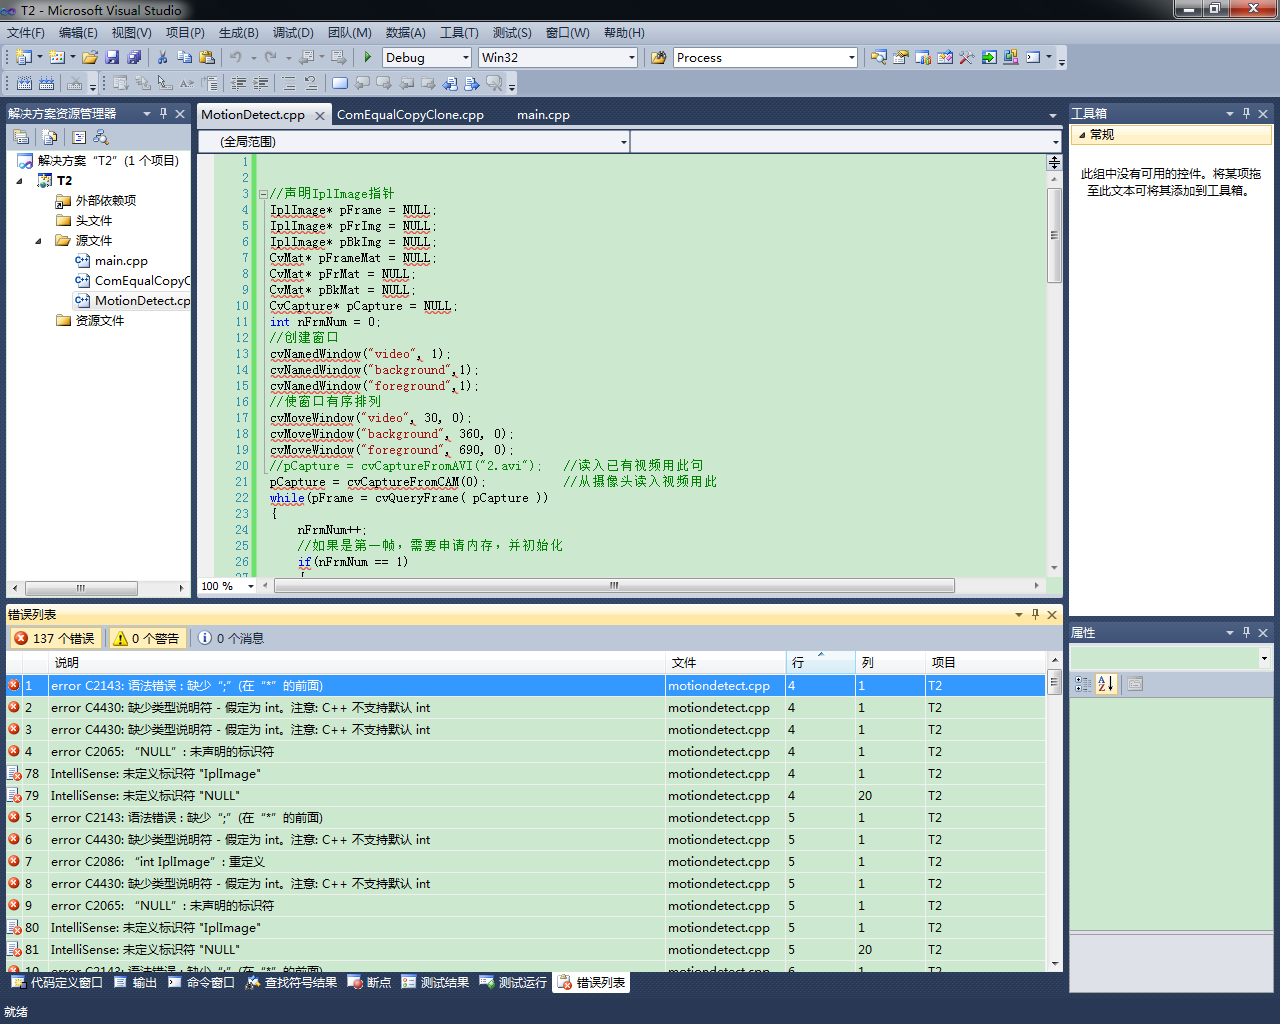Sort errors by the 文件 column header
The width and height of the screenshot is (1280, 1024).
[726, 662]
